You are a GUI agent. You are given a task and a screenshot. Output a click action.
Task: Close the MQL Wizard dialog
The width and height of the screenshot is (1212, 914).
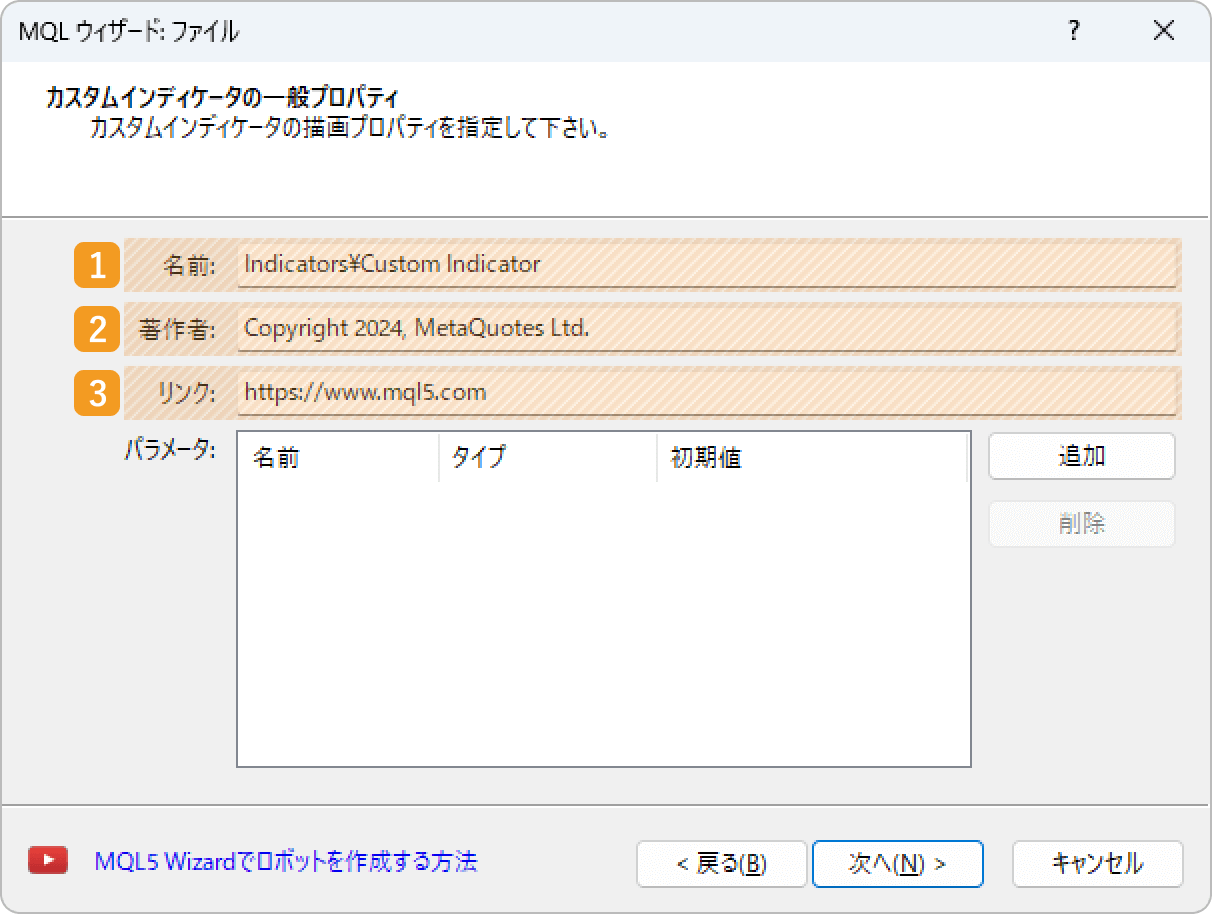tap(1163, 32)
